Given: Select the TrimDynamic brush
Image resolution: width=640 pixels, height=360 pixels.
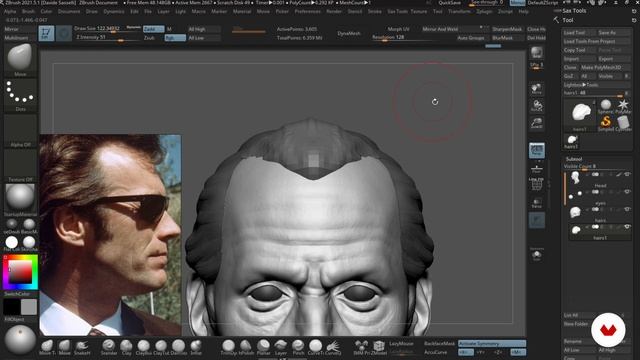Looking at the screenshot, I should pyautogui.click(x=228, y=346).
